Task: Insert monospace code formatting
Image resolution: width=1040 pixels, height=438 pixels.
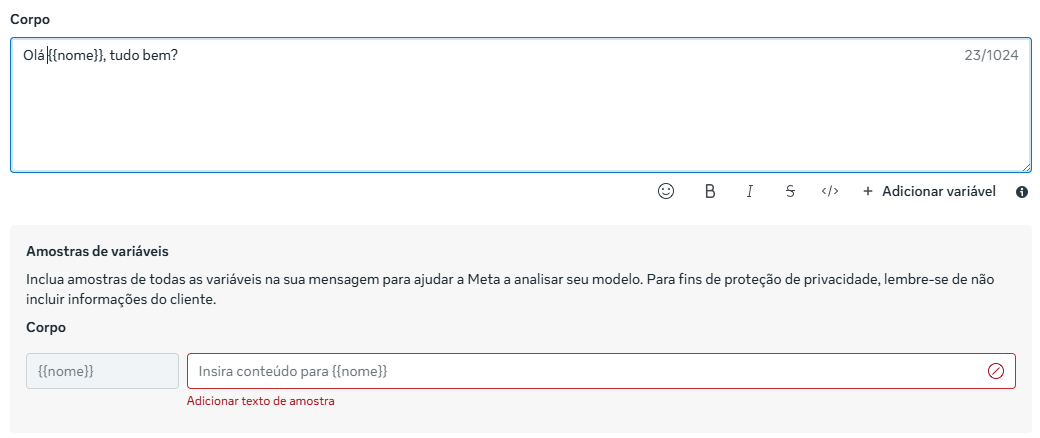Action: (x=830, y=191)
